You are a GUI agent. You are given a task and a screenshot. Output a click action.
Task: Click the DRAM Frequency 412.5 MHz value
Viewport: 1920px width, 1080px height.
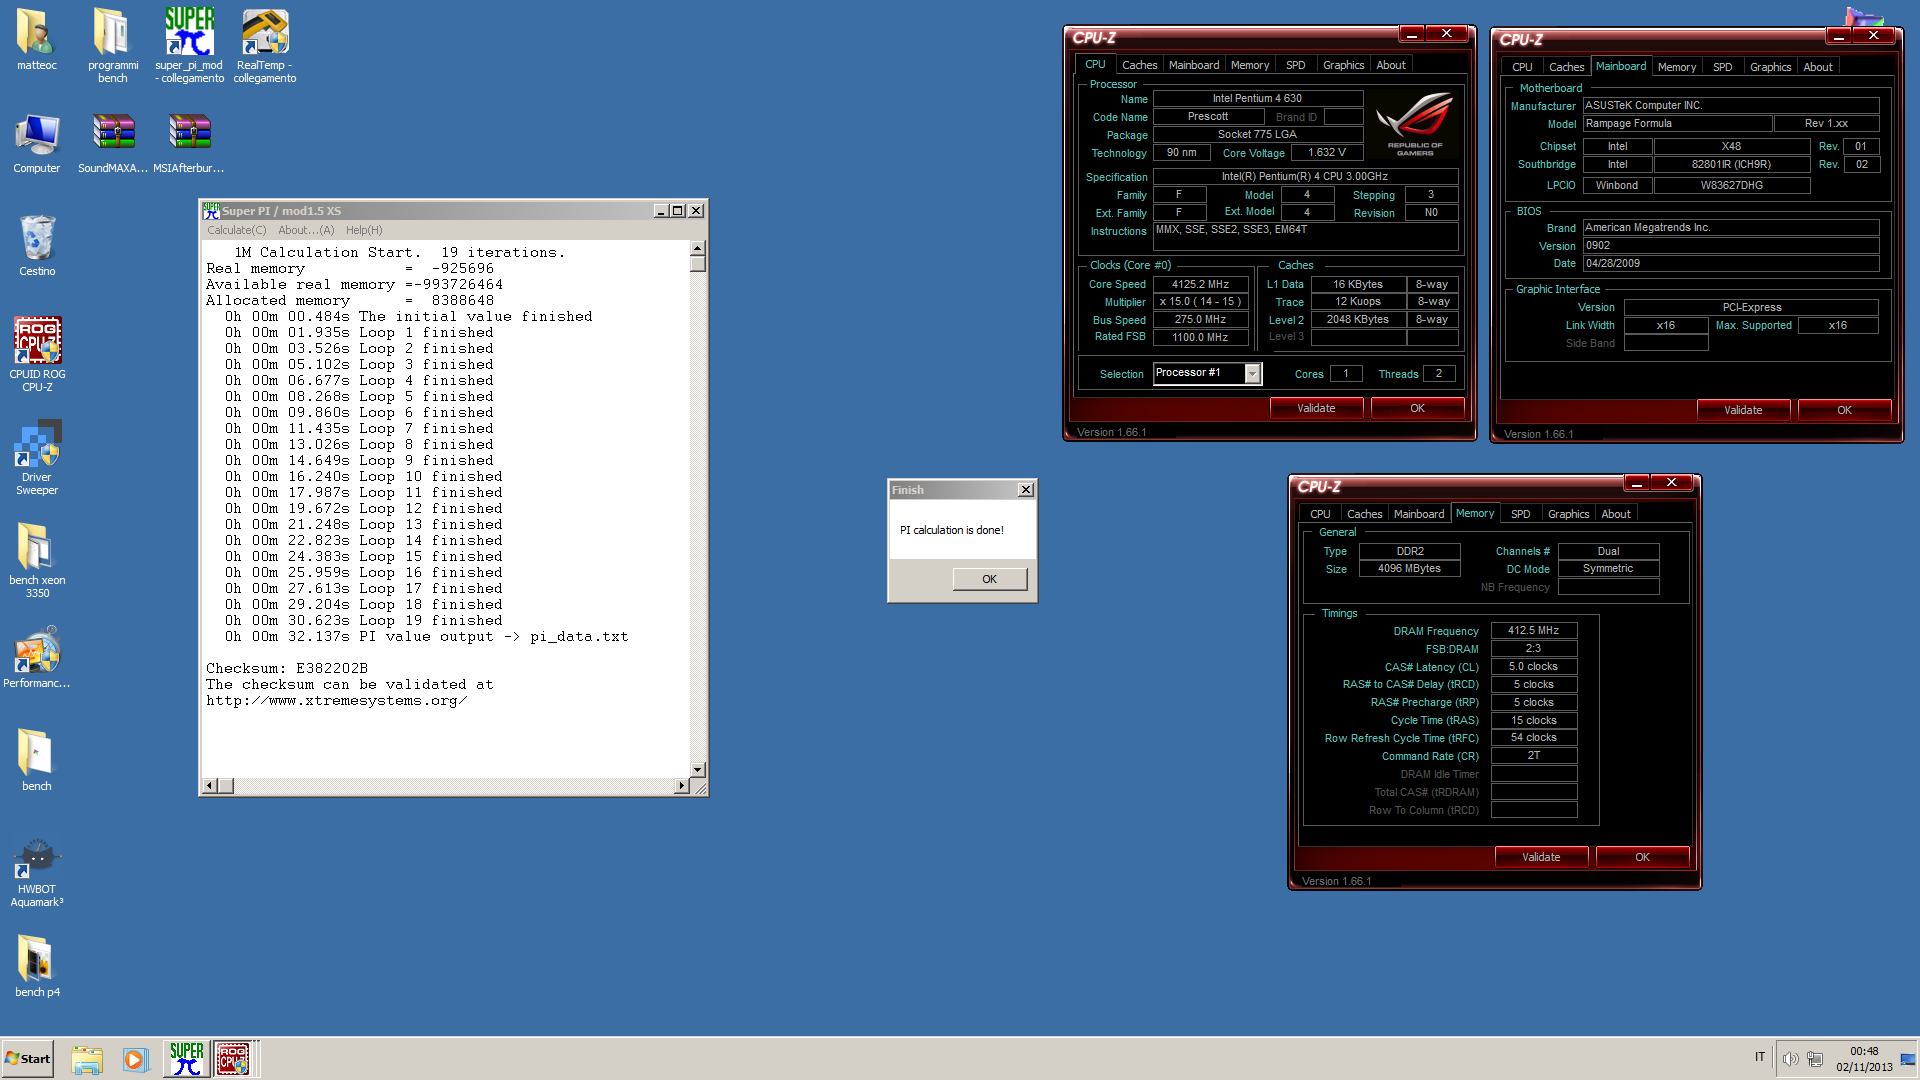1533,631
